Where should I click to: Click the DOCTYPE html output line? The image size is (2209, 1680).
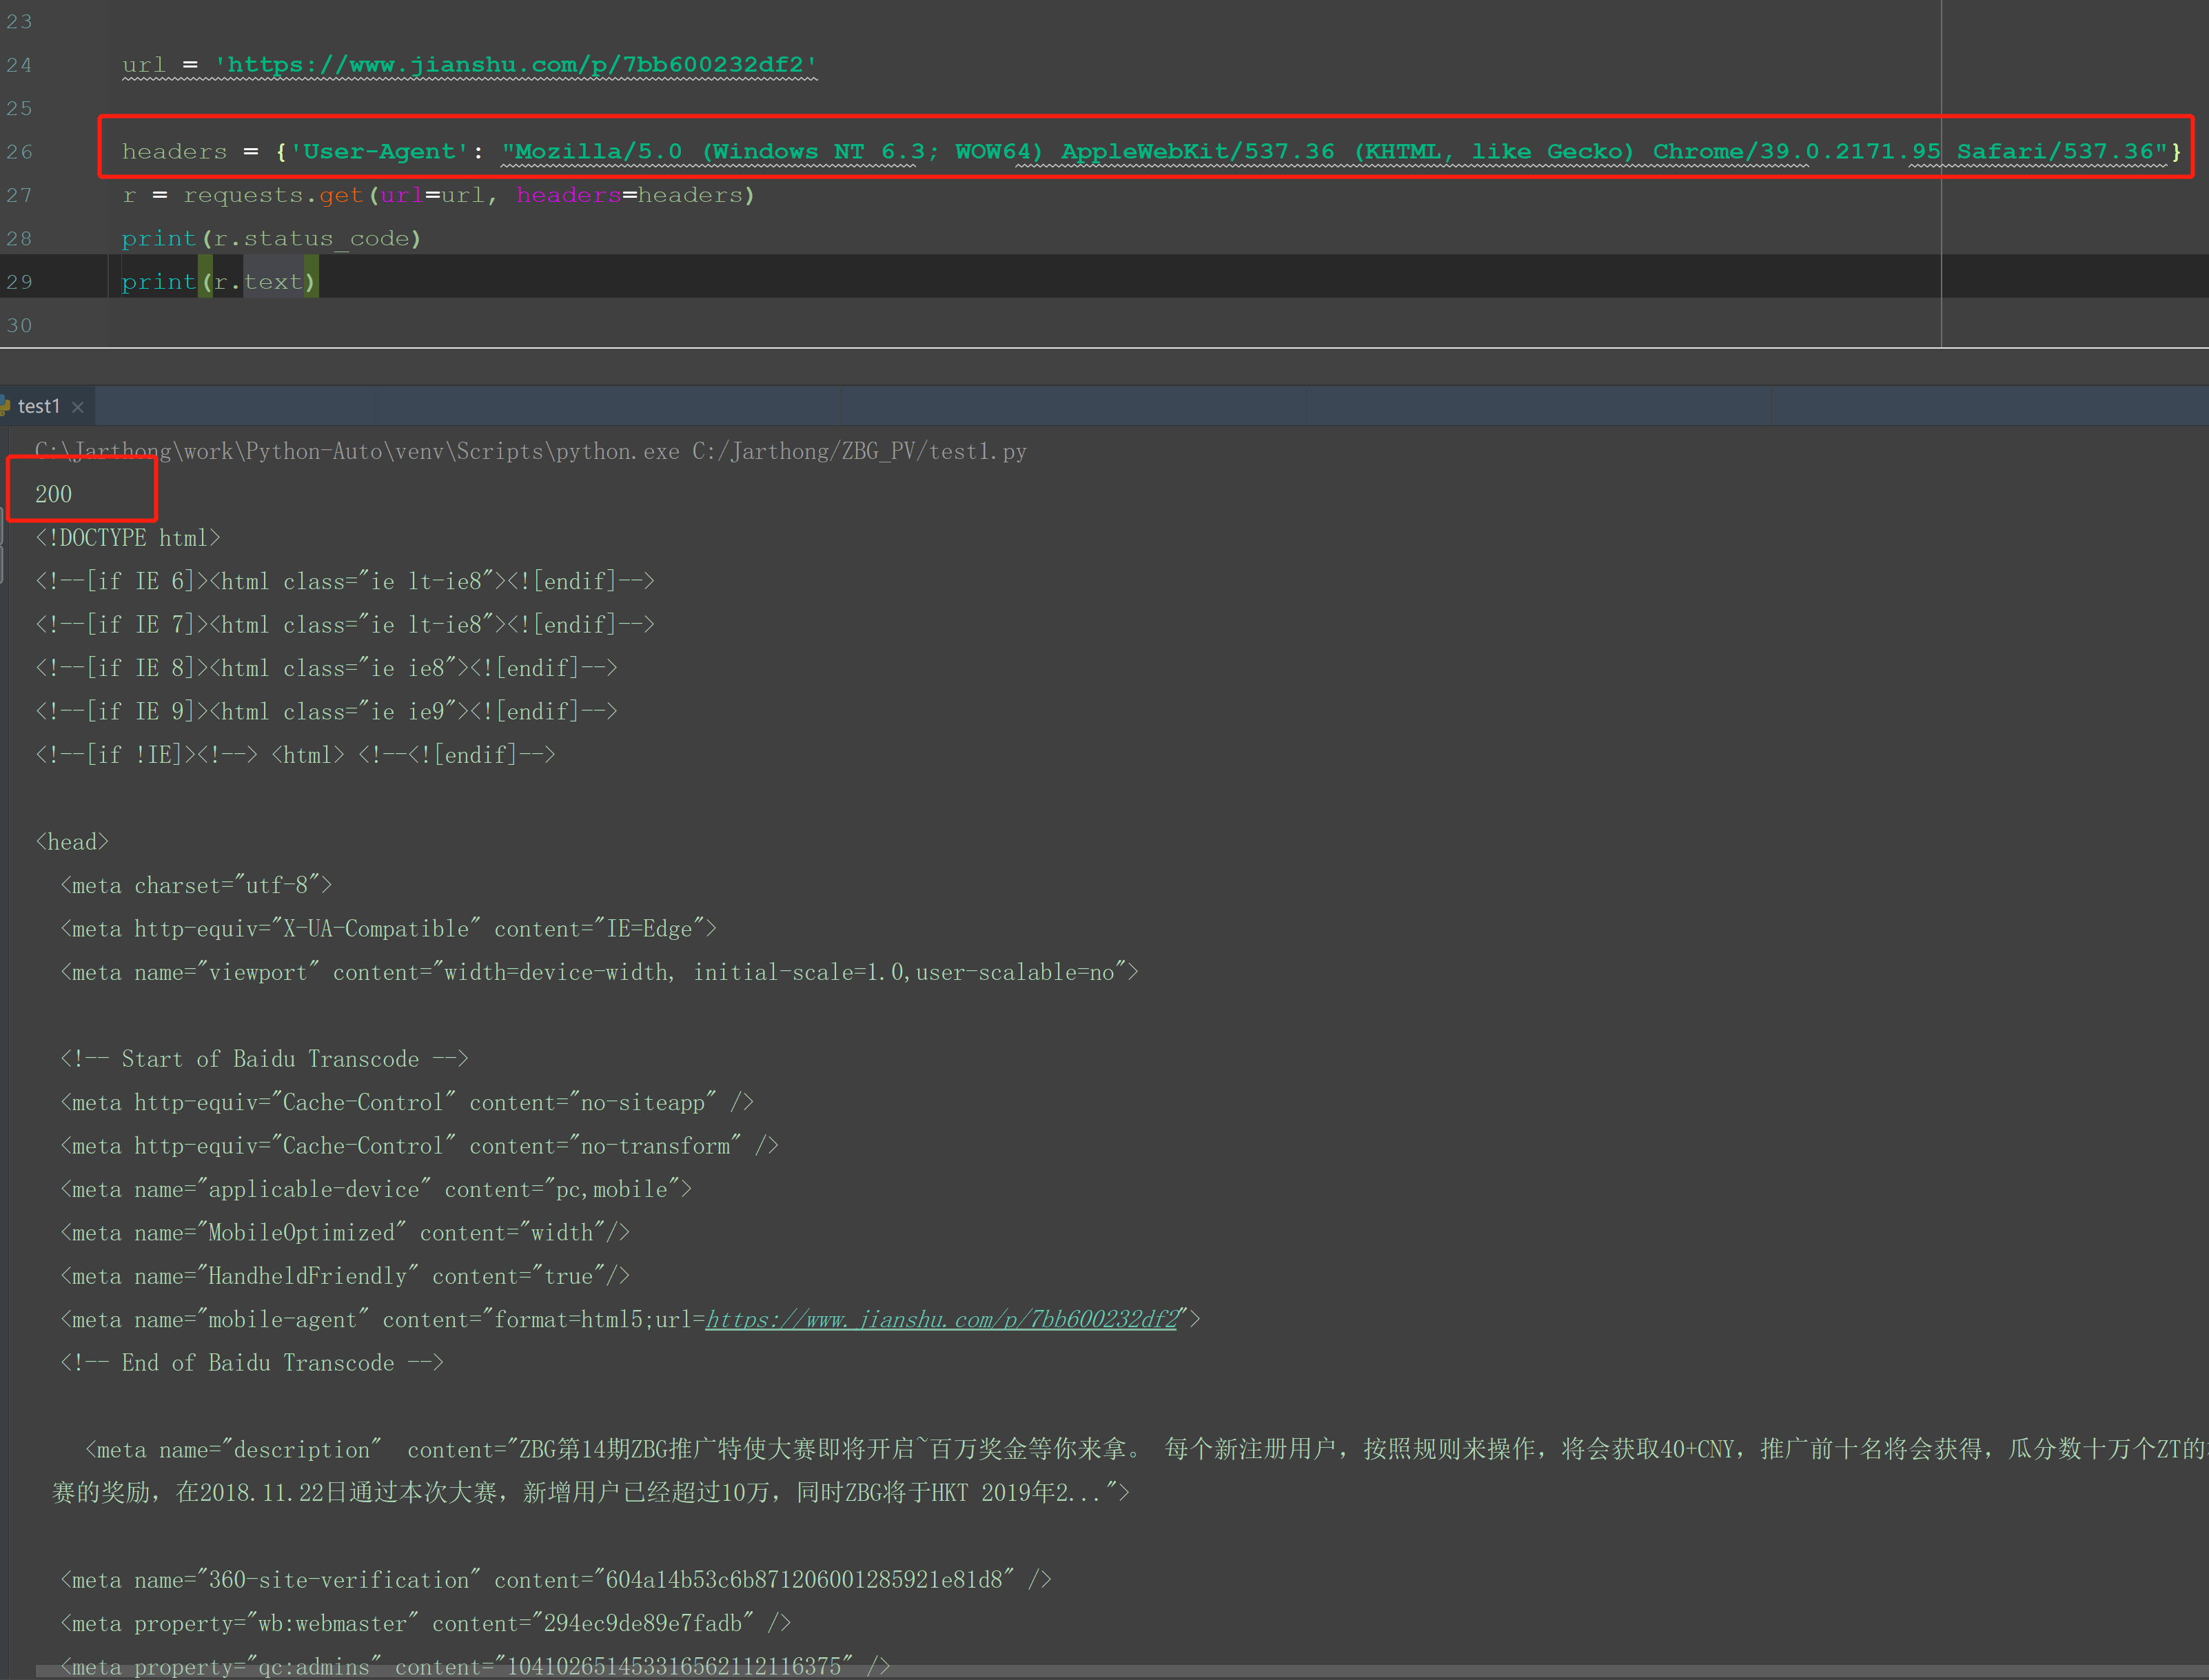(128, 538)
